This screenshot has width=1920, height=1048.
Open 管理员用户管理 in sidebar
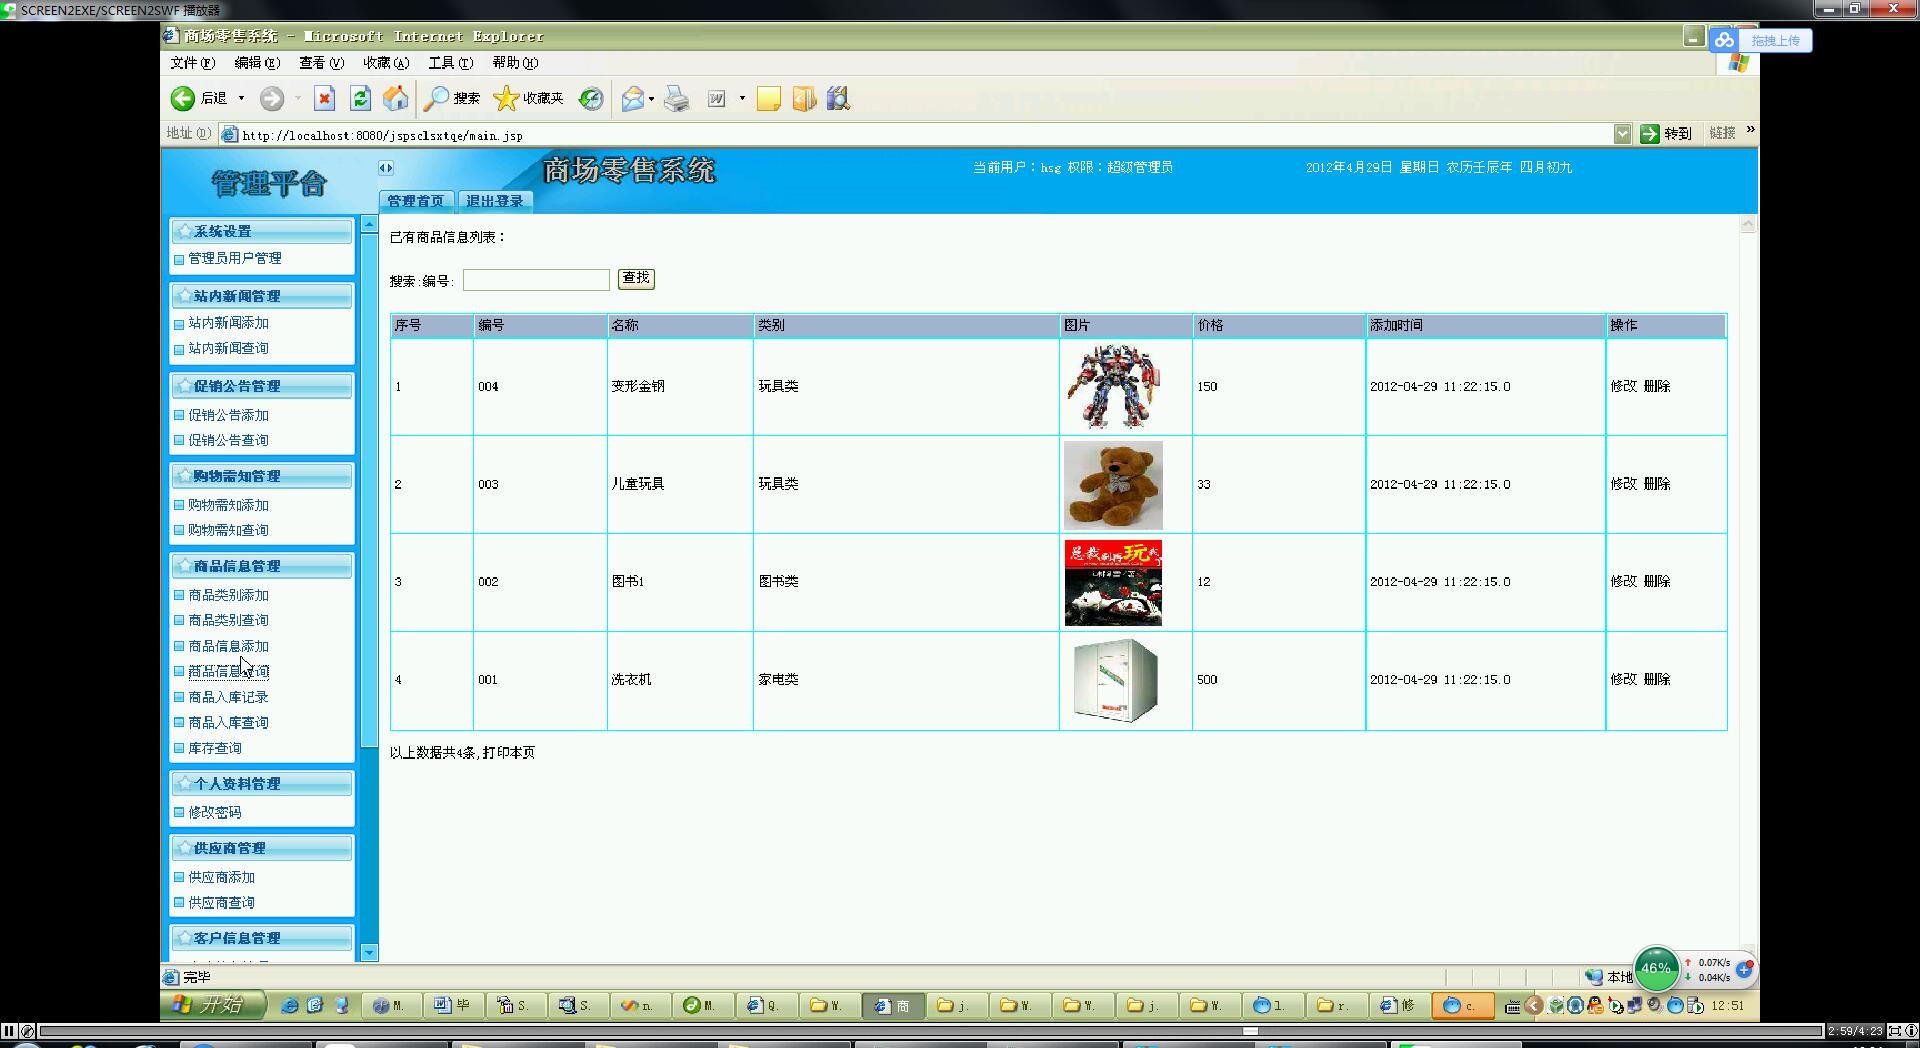pyautogui.click(x=235, y=258)
